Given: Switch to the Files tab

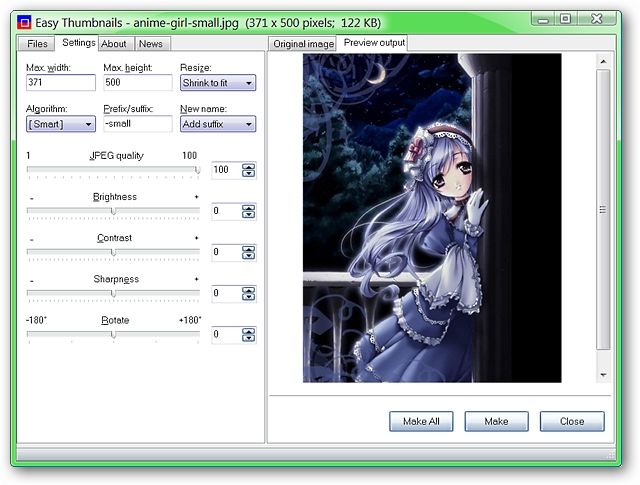Looking at the screenshot, I should (x=37, y=44).
